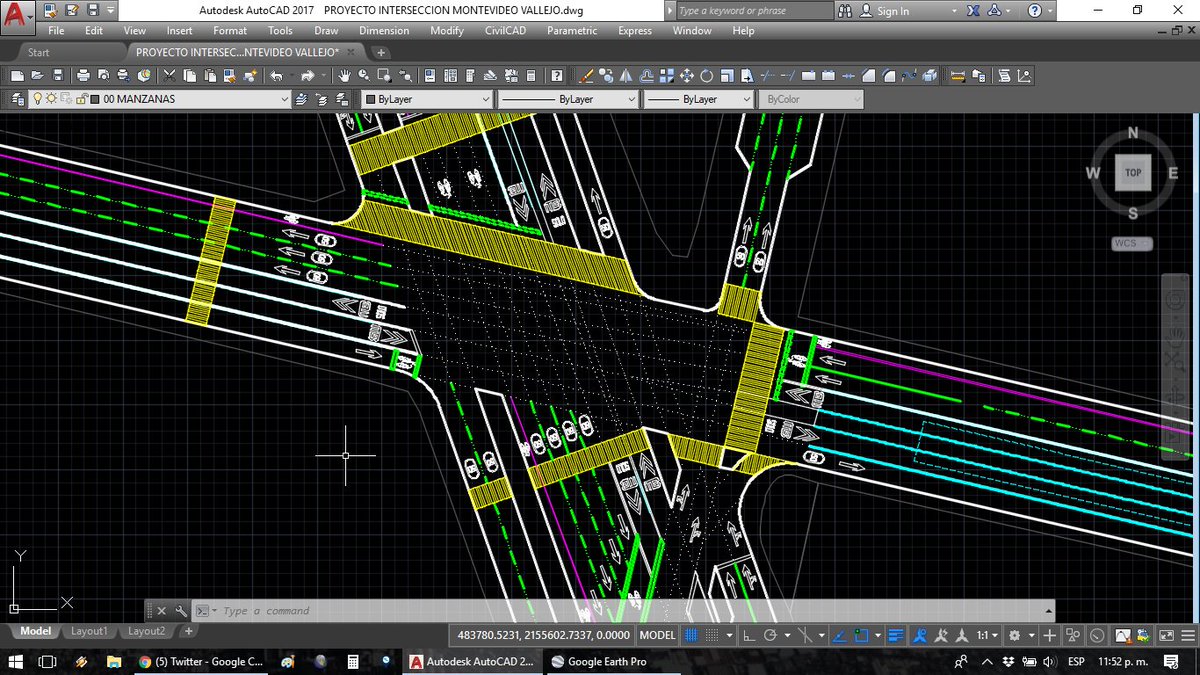Select the Zoom Window tool
The image size is (1200, 675).
tap(384, 75)
